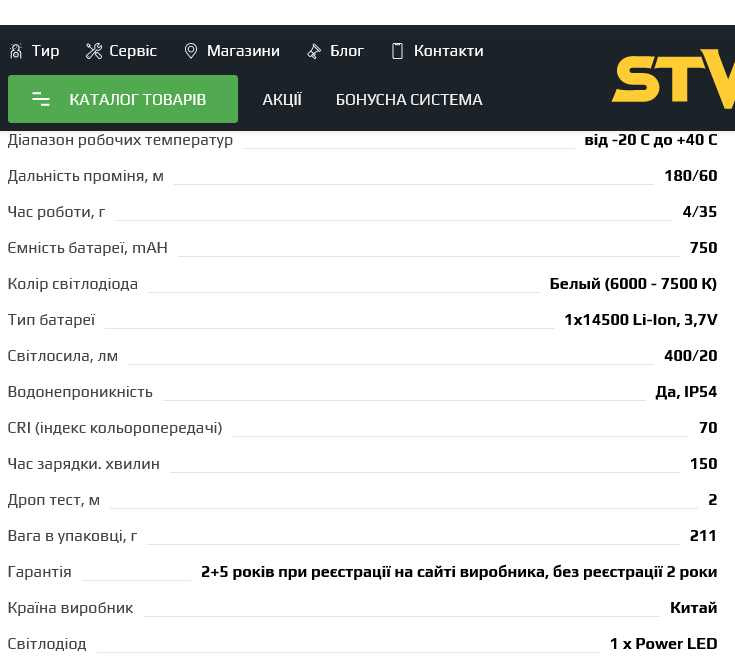Open the Контакти text link
735x665 pixels.
coord(448,51)
